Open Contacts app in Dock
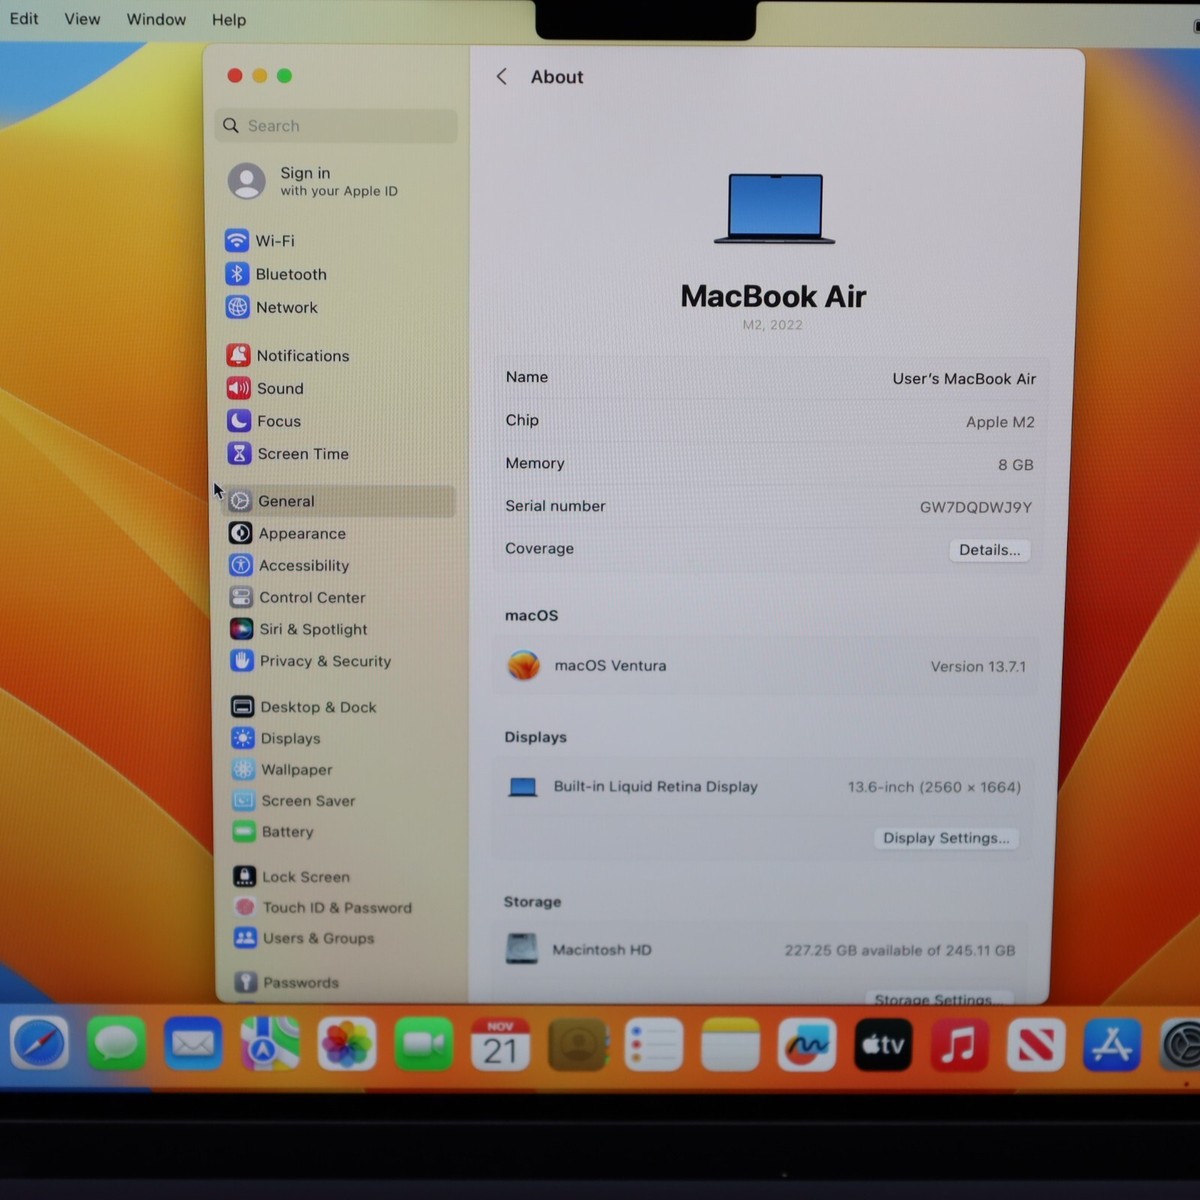1200x1200 pixels. tap(577, 1044)
